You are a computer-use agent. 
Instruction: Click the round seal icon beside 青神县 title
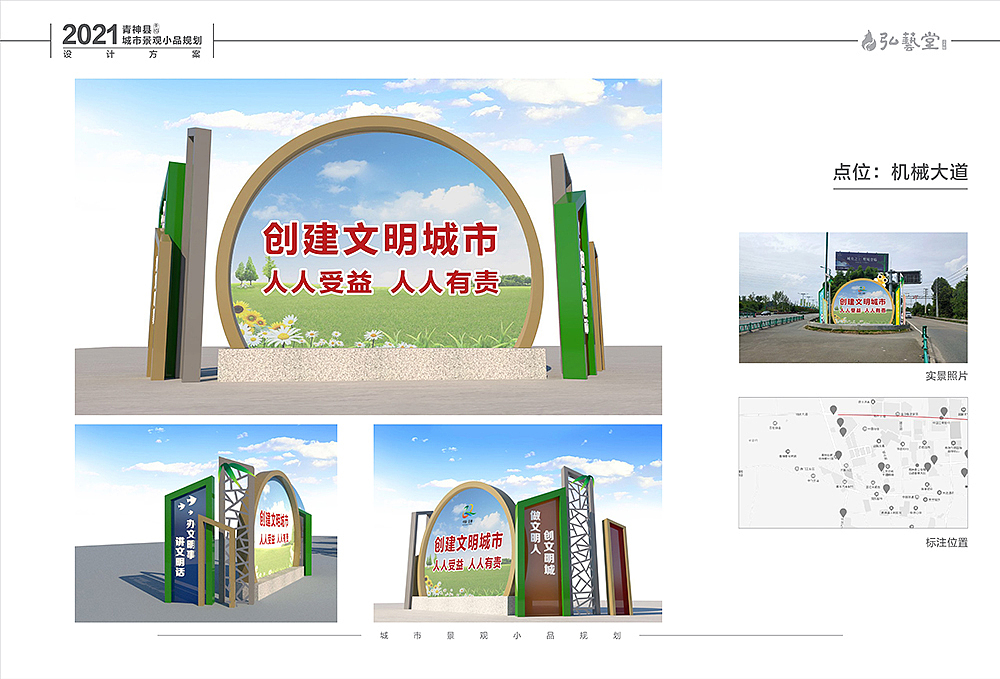coord(156,30)
